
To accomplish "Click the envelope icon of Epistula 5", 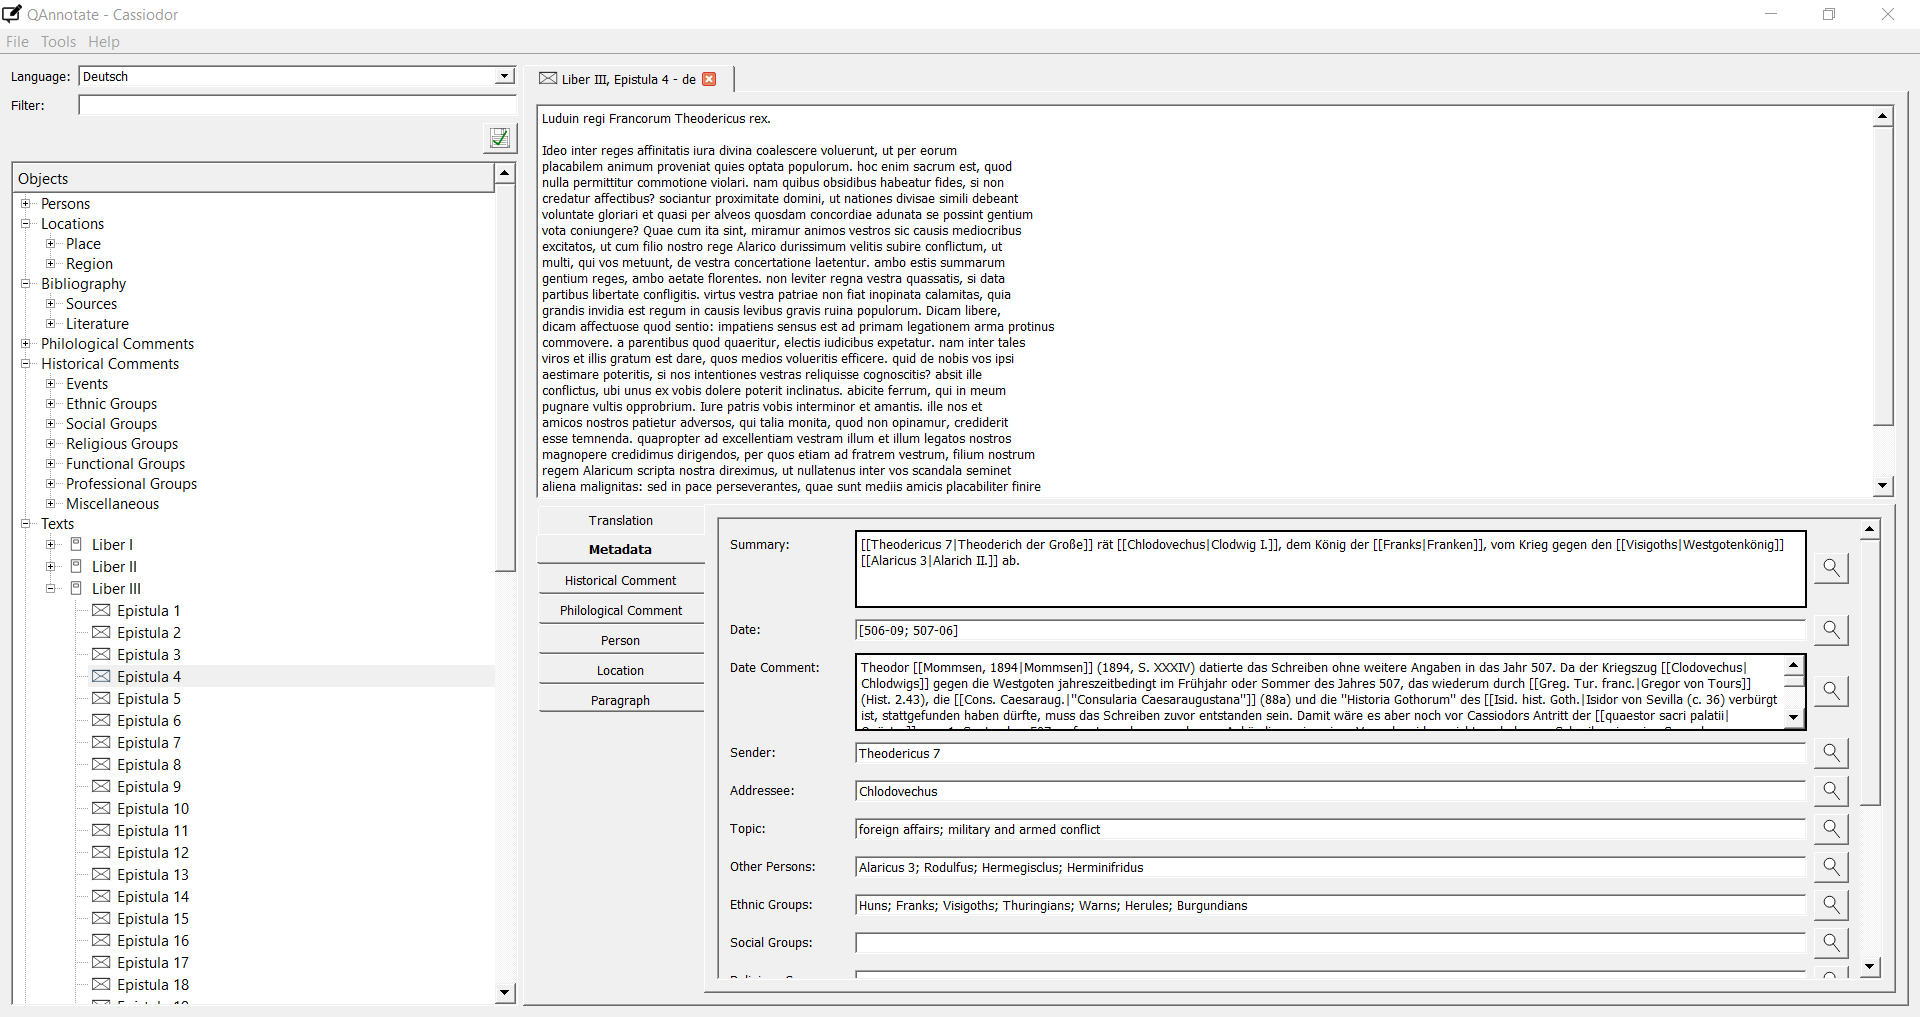I will (101, 698).
